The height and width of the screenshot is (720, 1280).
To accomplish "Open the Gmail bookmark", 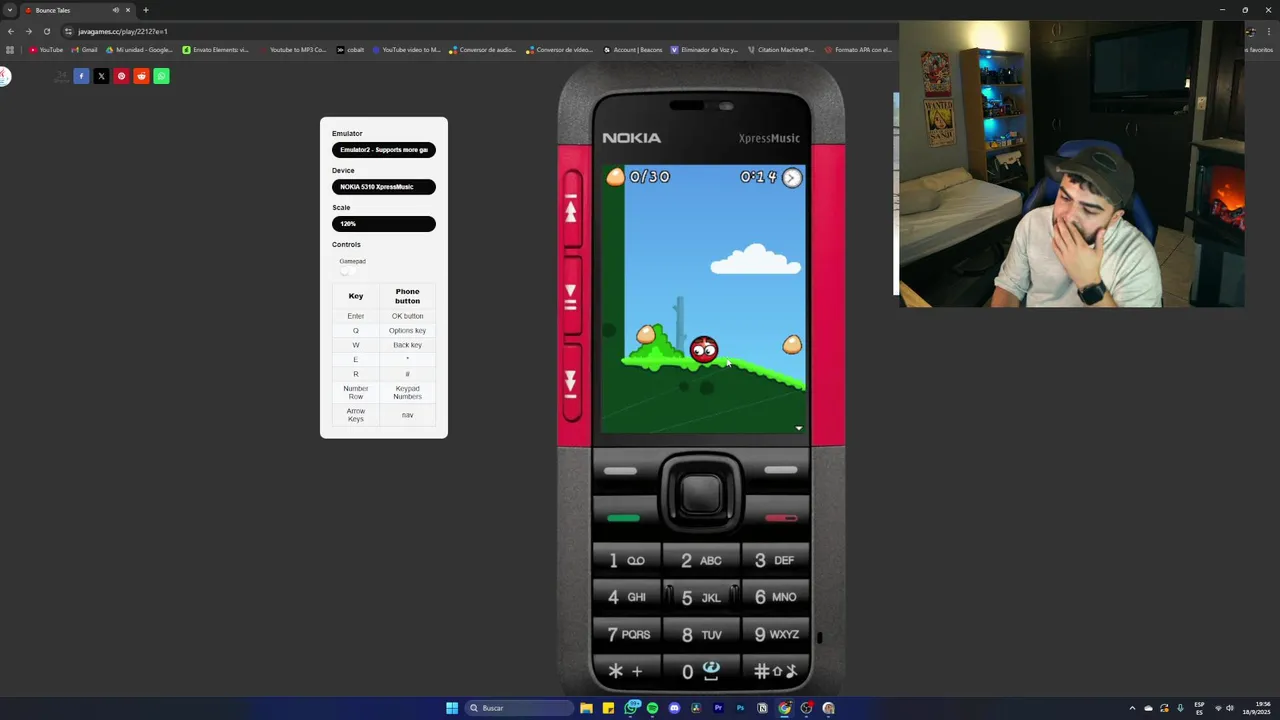I will click(x=85, y=49).
